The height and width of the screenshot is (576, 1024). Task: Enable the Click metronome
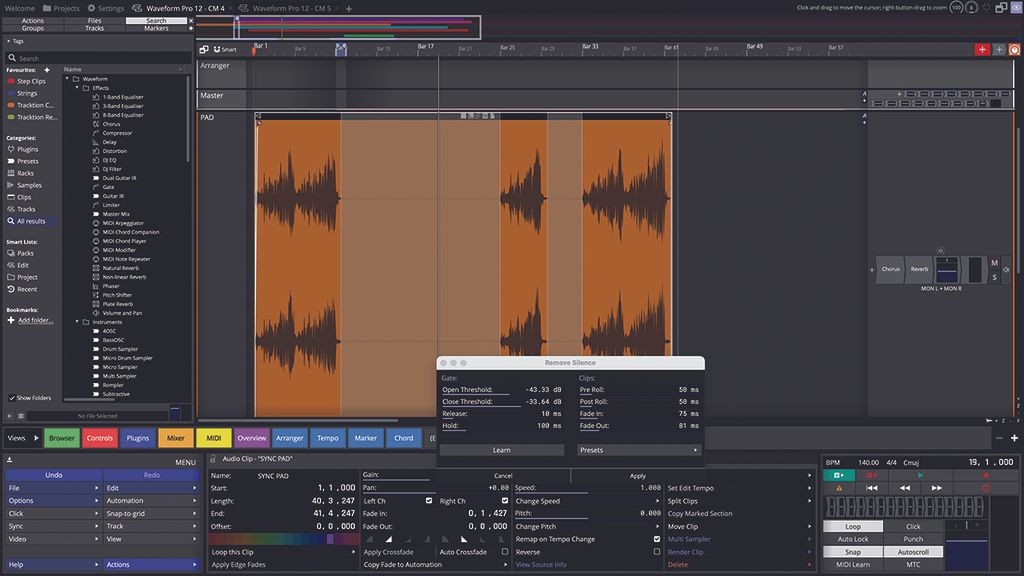pos(915,526)
